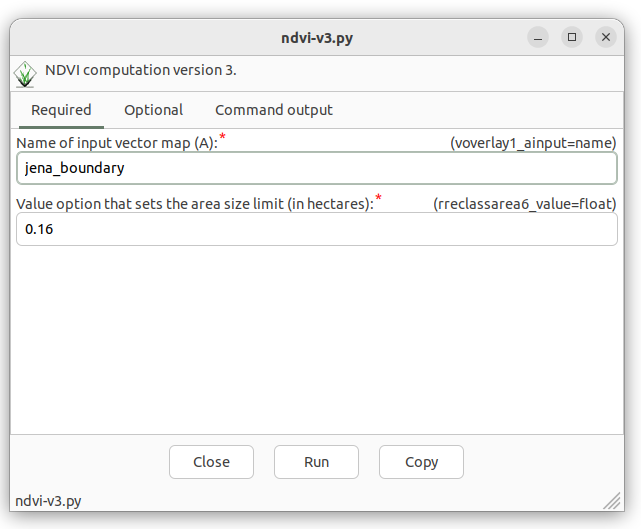
Task: Click the voverlay1_ainput=name parameter hint
Action: point(533,143)
